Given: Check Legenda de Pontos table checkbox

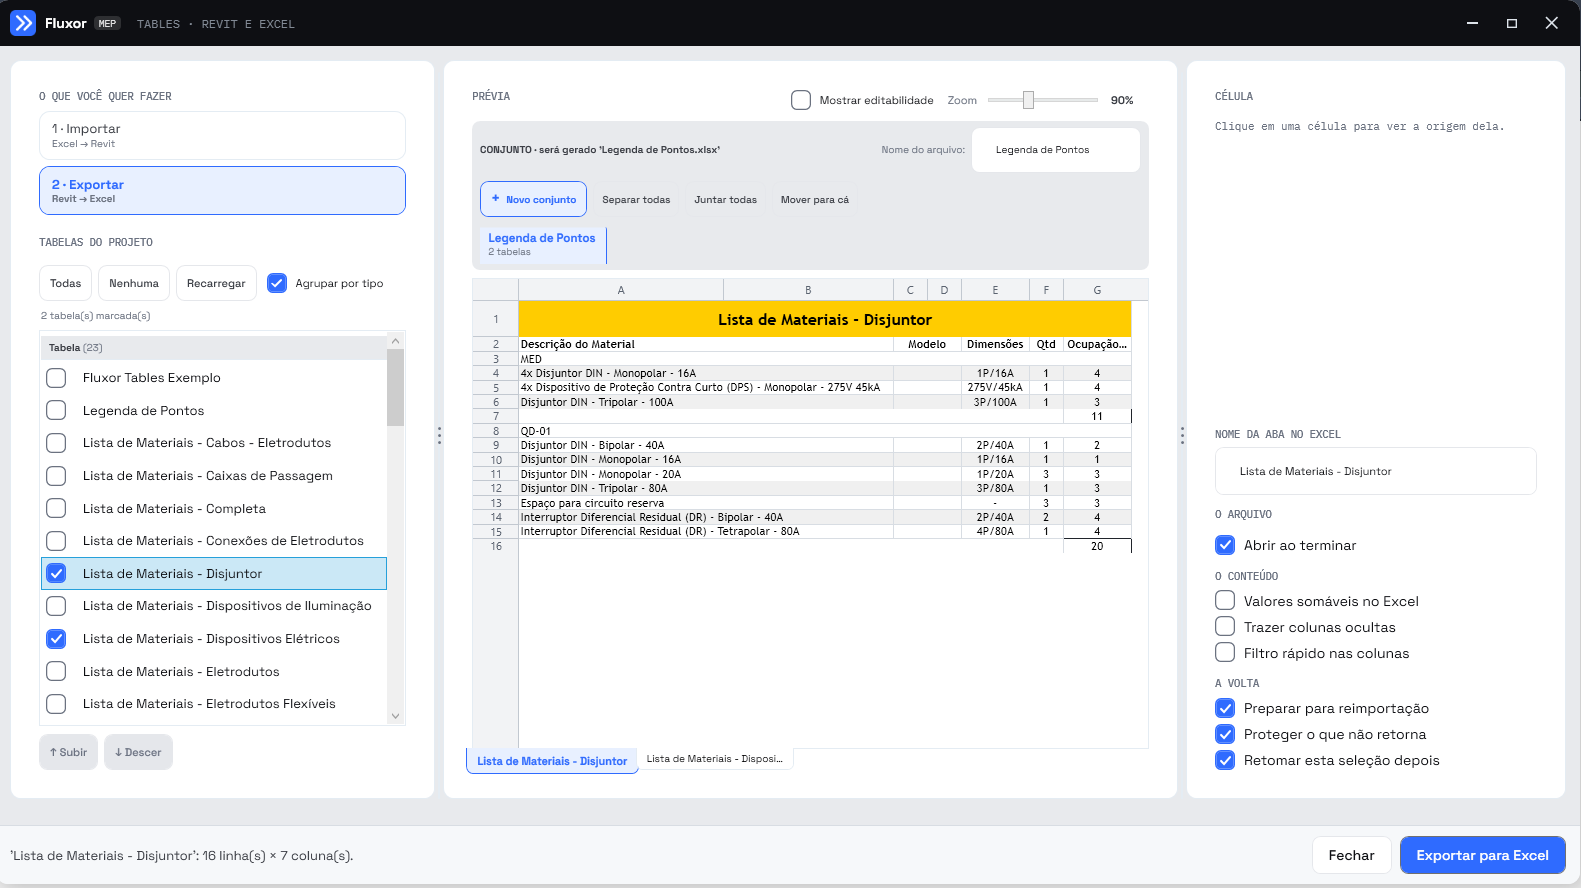Looking at the screenshot, I should coord(57,410).
